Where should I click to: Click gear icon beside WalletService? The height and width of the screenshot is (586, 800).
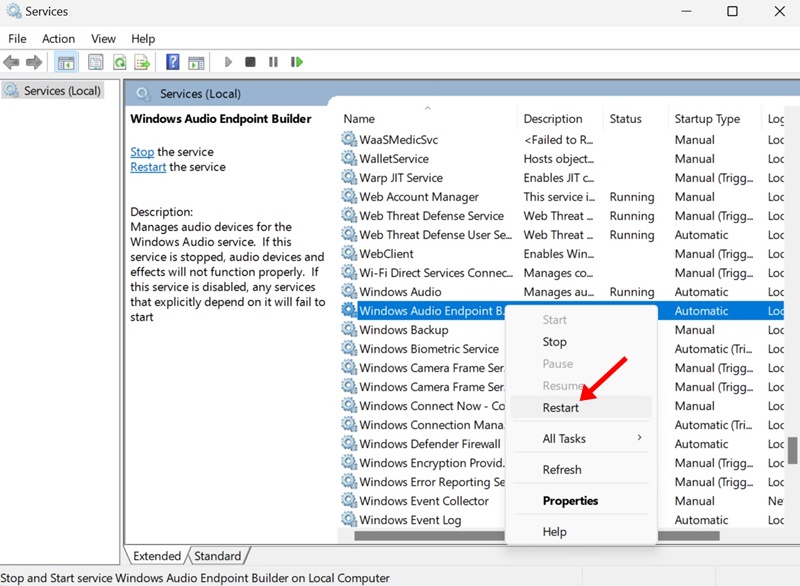[349, 158]
